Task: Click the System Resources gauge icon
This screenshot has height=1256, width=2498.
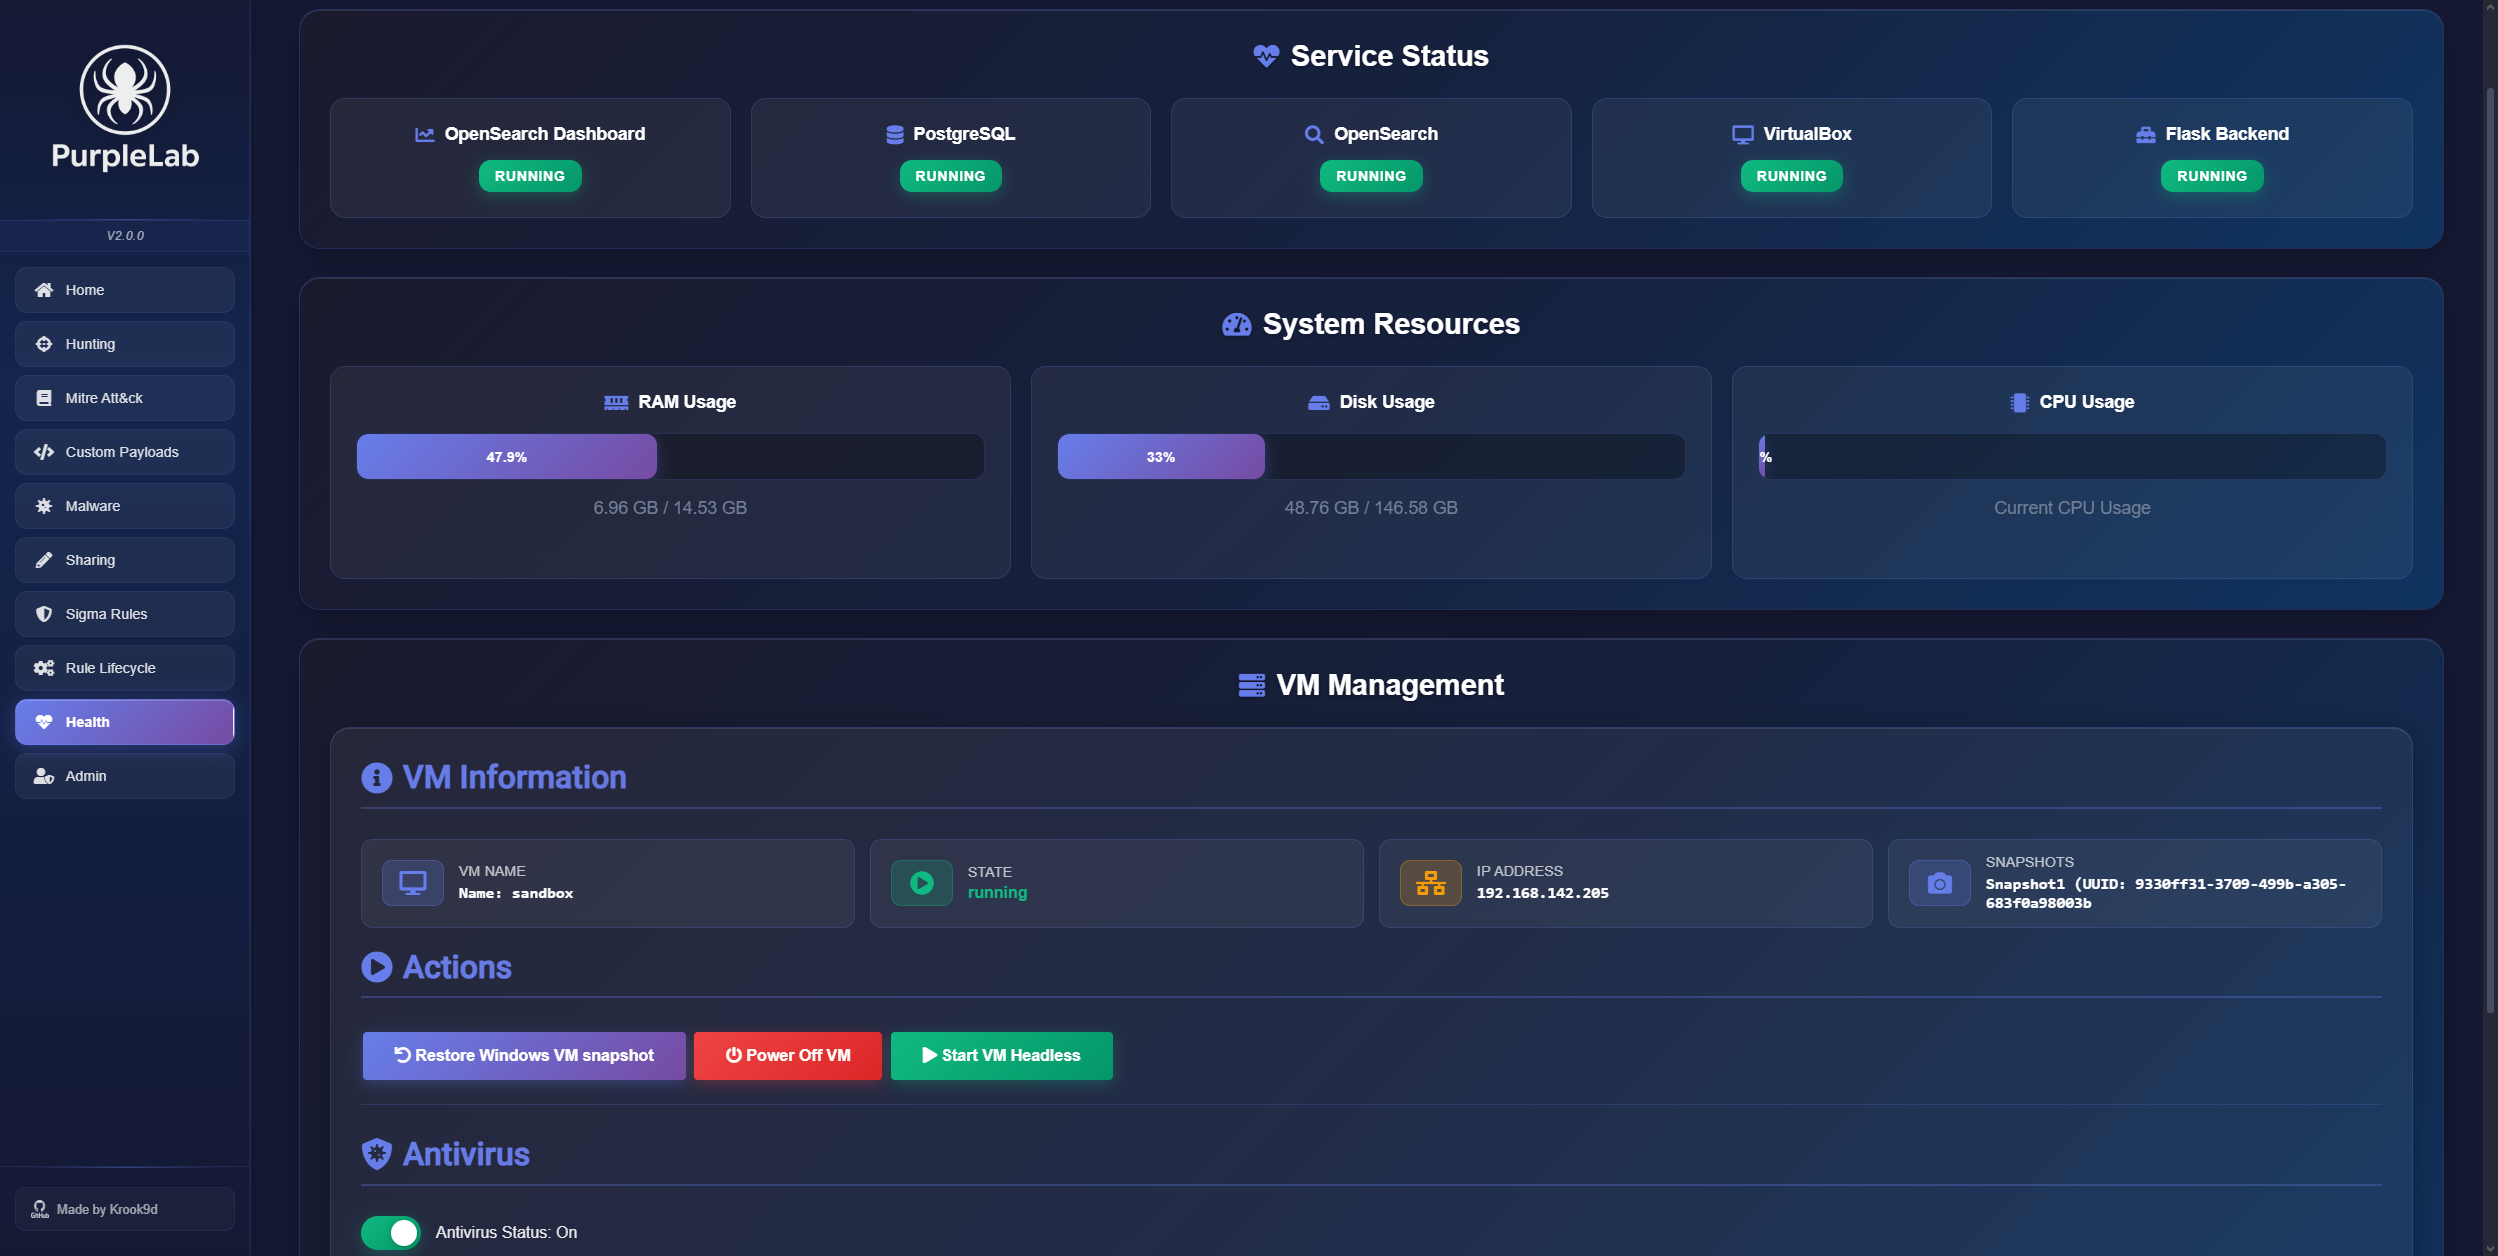Action: (x=1237, y=324)
